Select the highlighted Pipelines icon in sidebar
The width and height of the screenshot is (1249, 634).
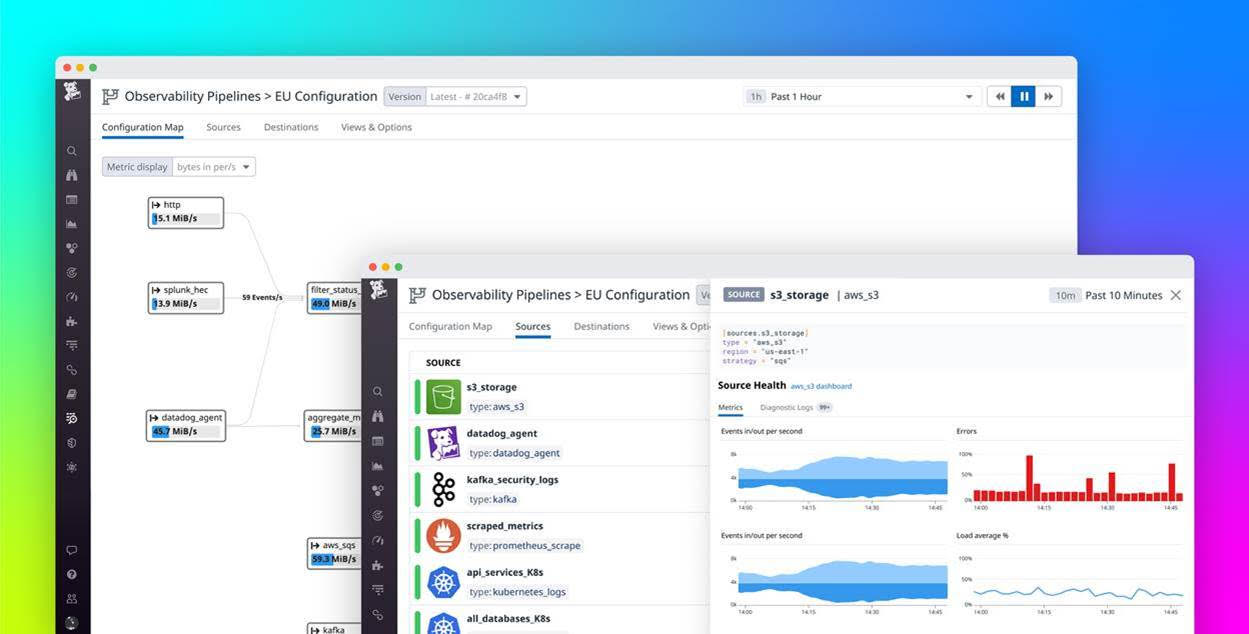click(71, 418)
